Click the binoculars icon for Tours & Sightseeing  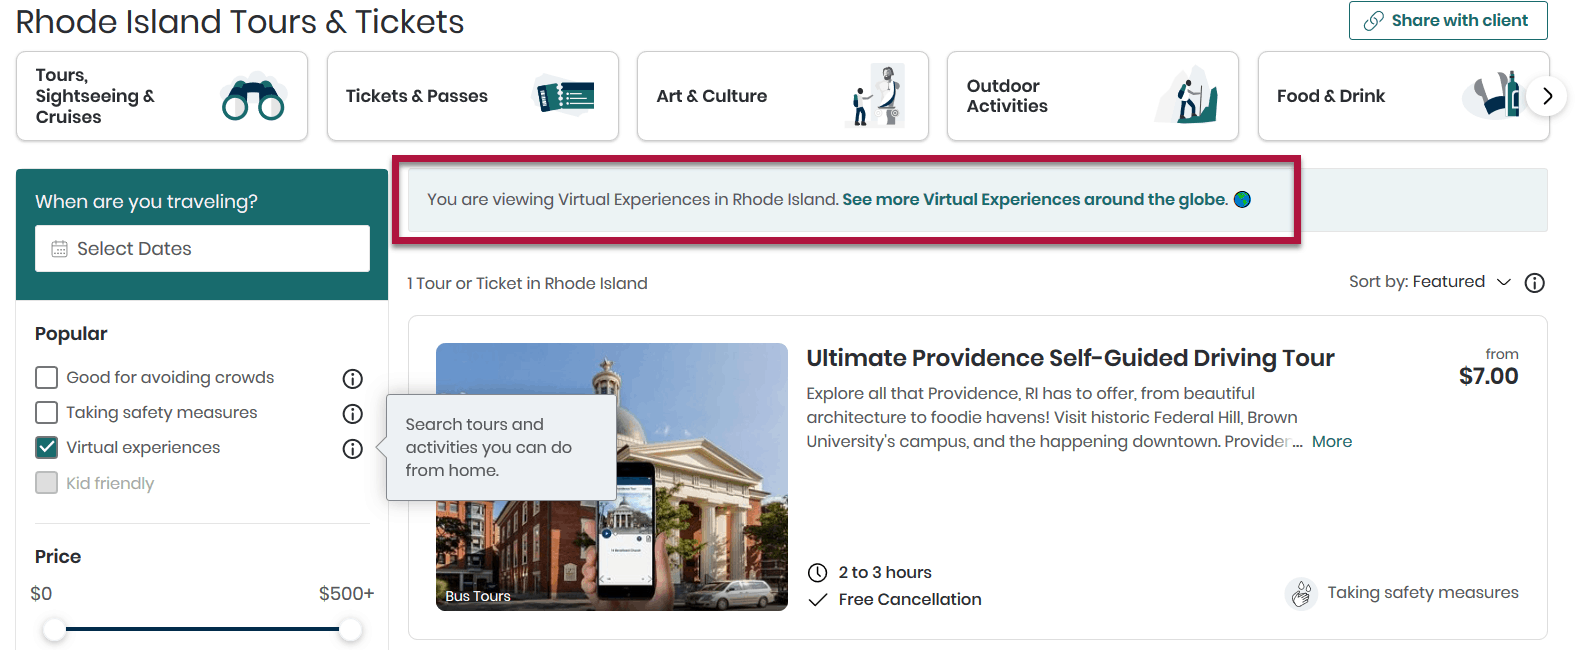[253, 96]
